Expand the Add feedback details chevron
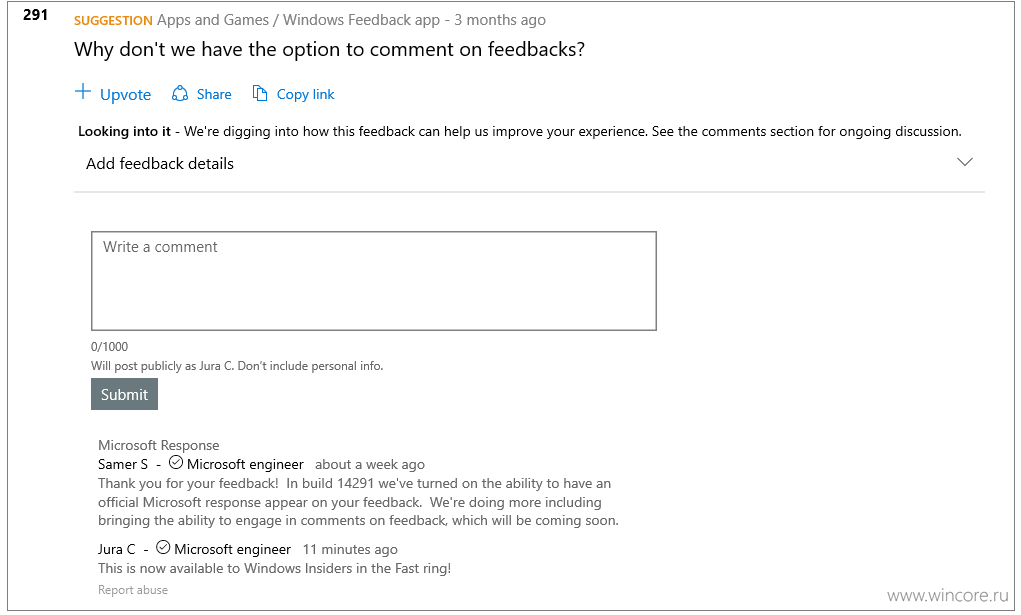Viewport: 1021px width, 615px height. (x=964, y=162)
